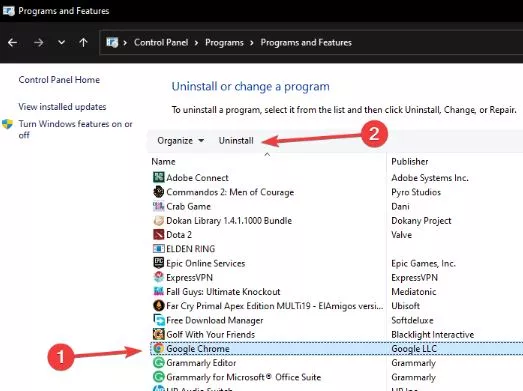Go forward with the forward arrow
Screen dimensions: 523x391
coord(38,43)
